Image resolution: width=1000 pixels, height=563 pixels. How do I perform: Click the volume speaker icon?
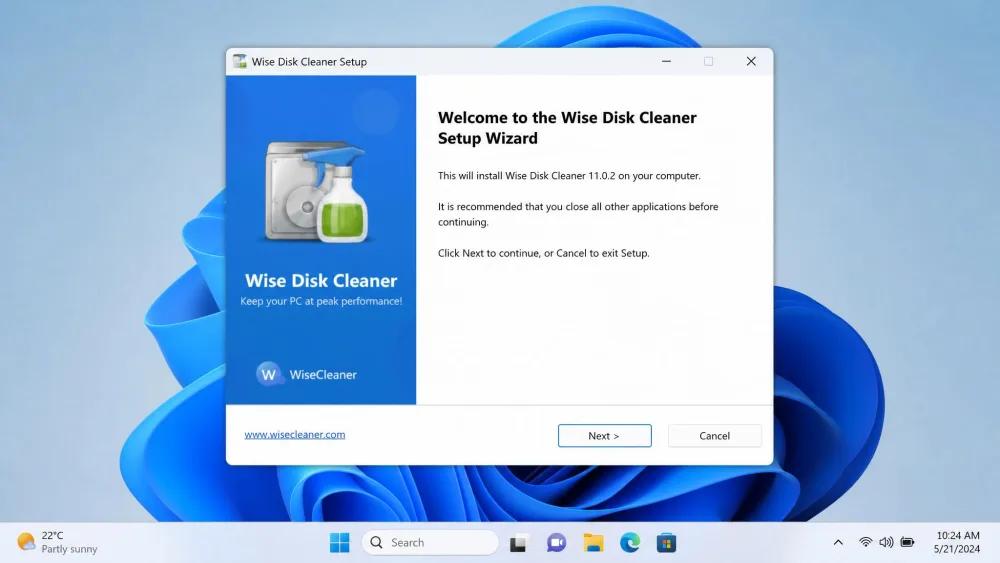(x=886, y=543)
